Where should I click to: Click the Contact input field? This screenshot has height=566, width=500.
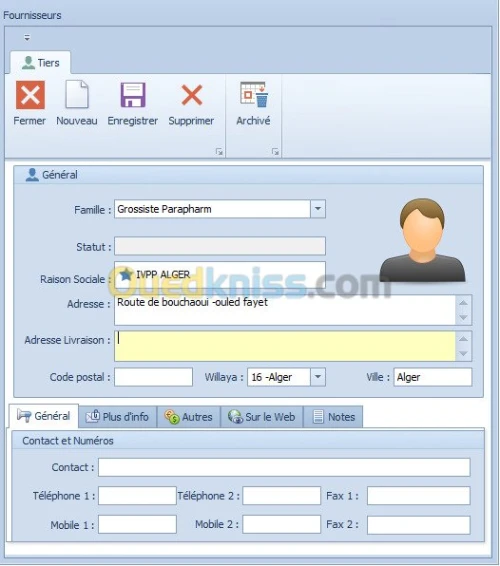pyautogui.click(x=284, y=467)
